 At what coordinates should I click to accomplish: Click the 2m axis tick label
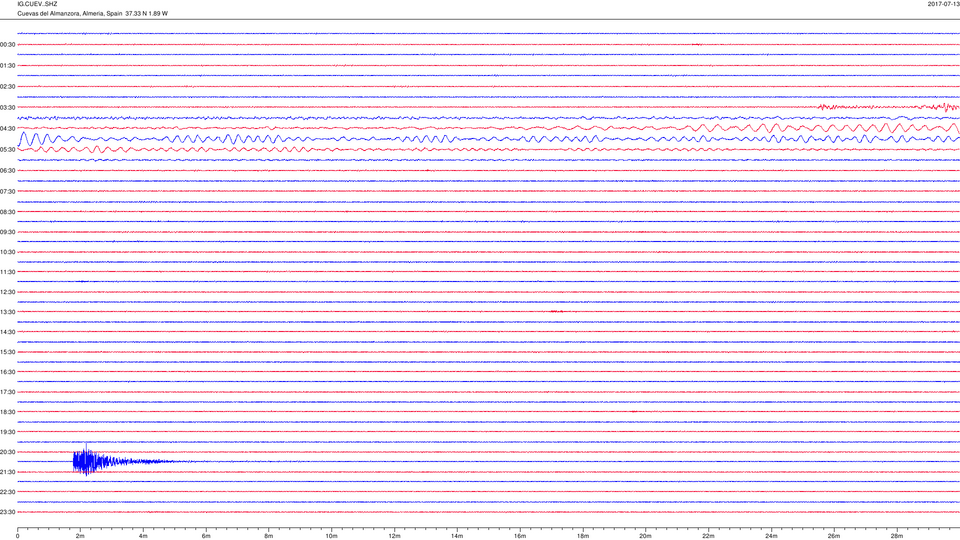[80, 536]
